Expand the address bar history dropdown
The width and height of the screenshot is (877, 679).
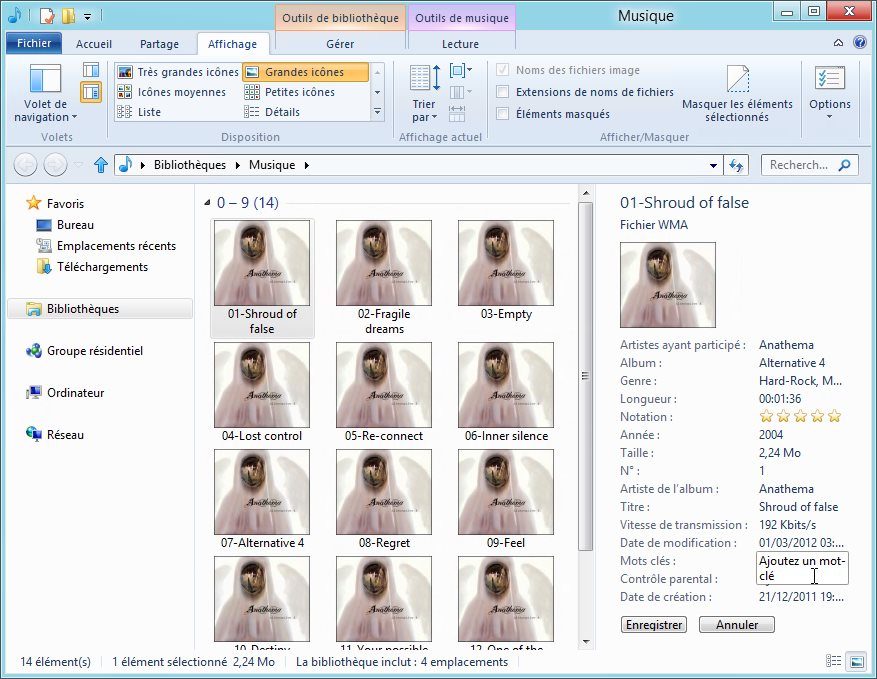click(713, 165)
